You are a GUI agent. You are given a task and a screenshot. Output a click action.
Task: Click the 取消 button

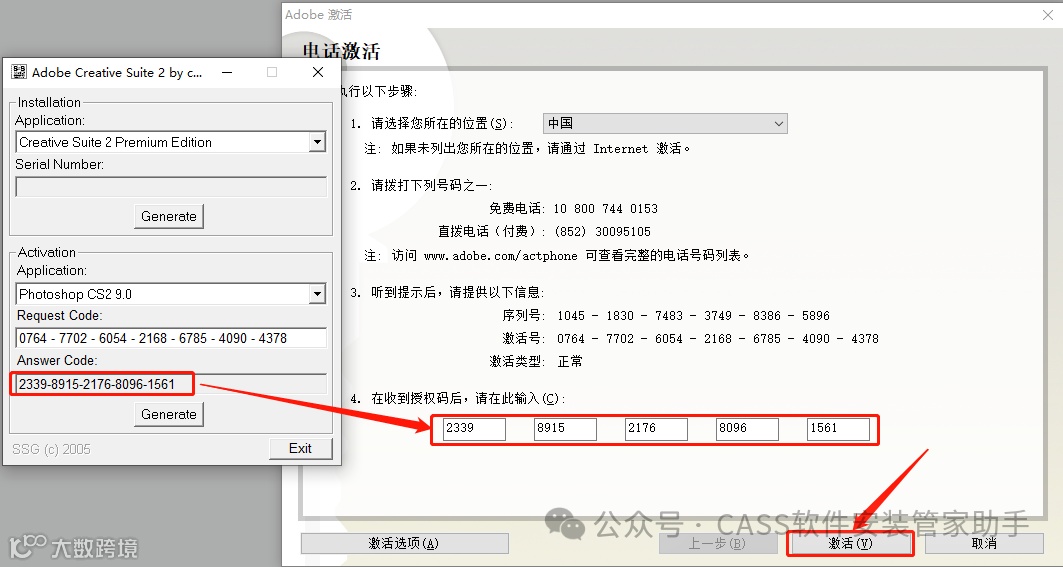[984, 543]
